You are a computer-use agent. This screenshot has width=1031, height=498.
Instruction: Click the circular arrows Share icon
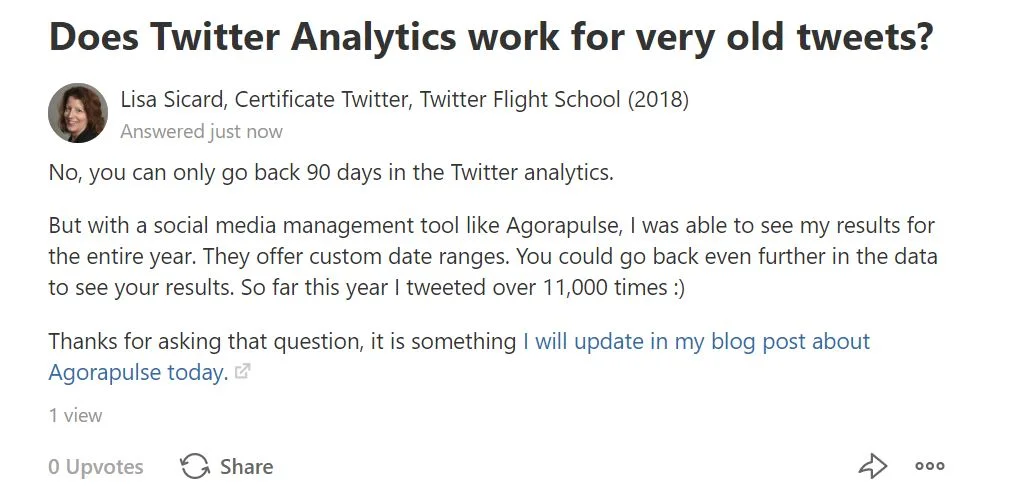click(x=195, y=466)
